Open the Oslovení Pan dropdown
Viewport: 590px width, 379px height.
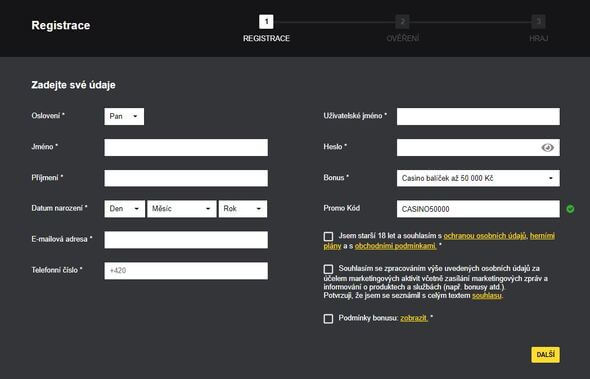pyautogui.click(x=124, y=116)
